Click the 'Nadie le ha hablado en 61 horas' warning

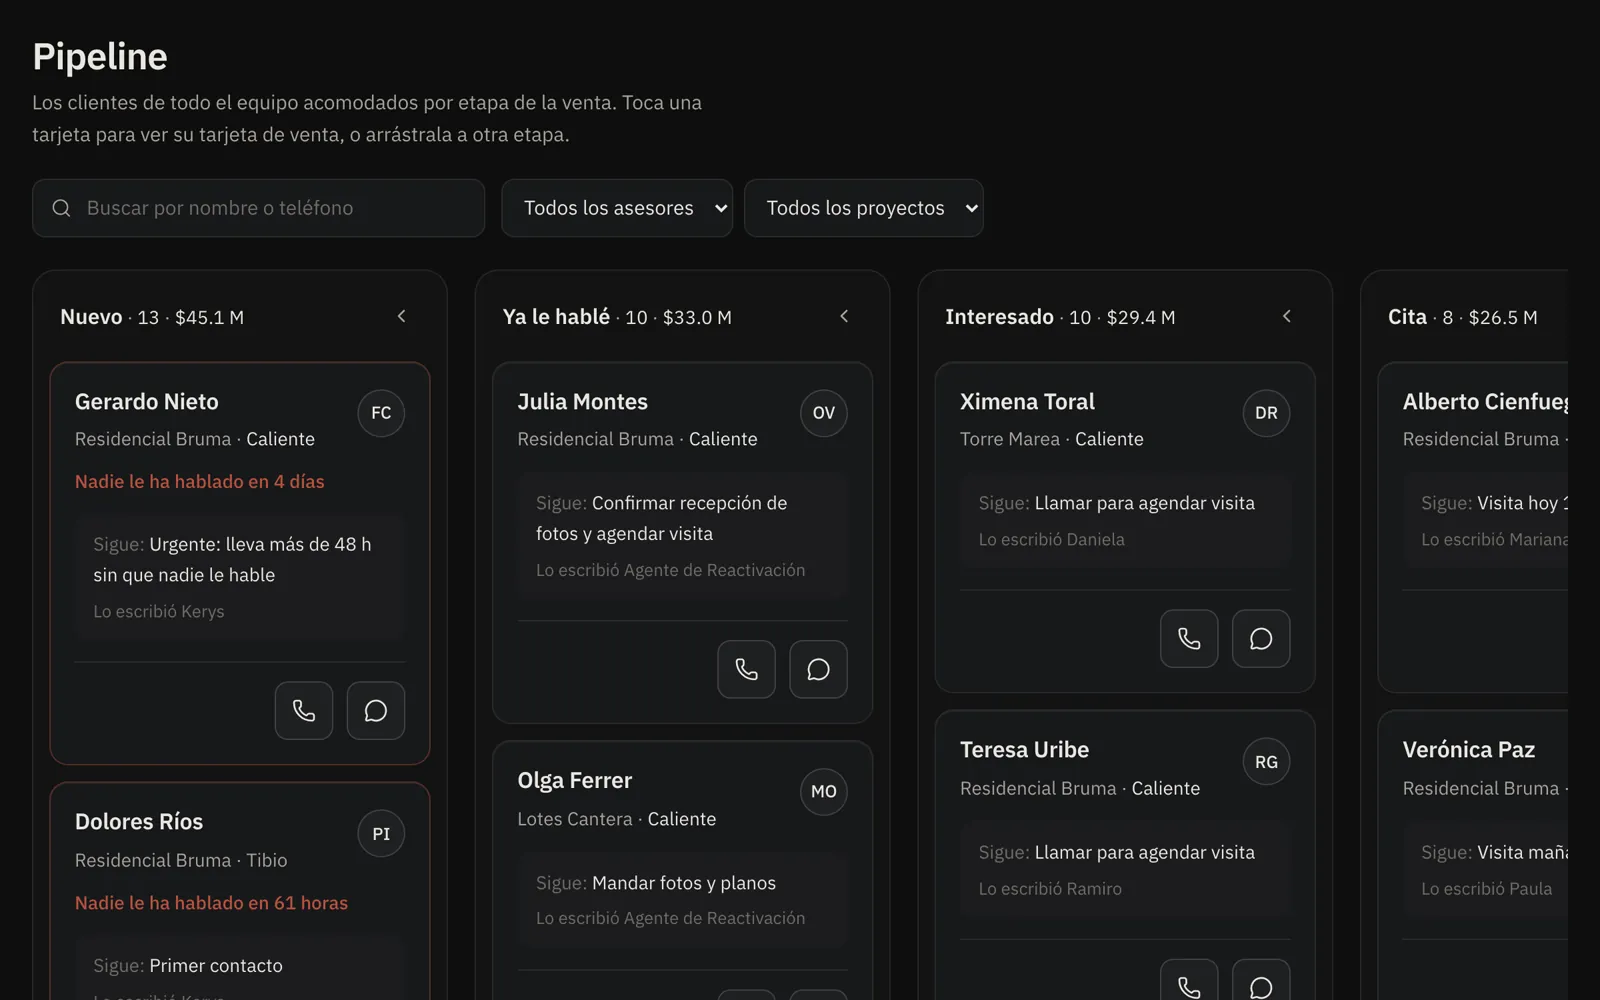[x=211, y=903]
